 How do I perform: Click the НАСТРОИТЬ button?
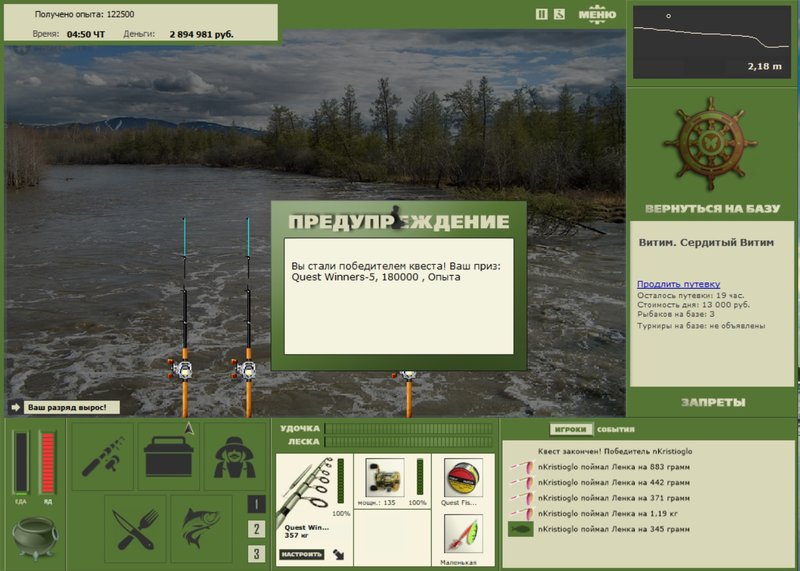pyautogui.click(x=302, y=554)
